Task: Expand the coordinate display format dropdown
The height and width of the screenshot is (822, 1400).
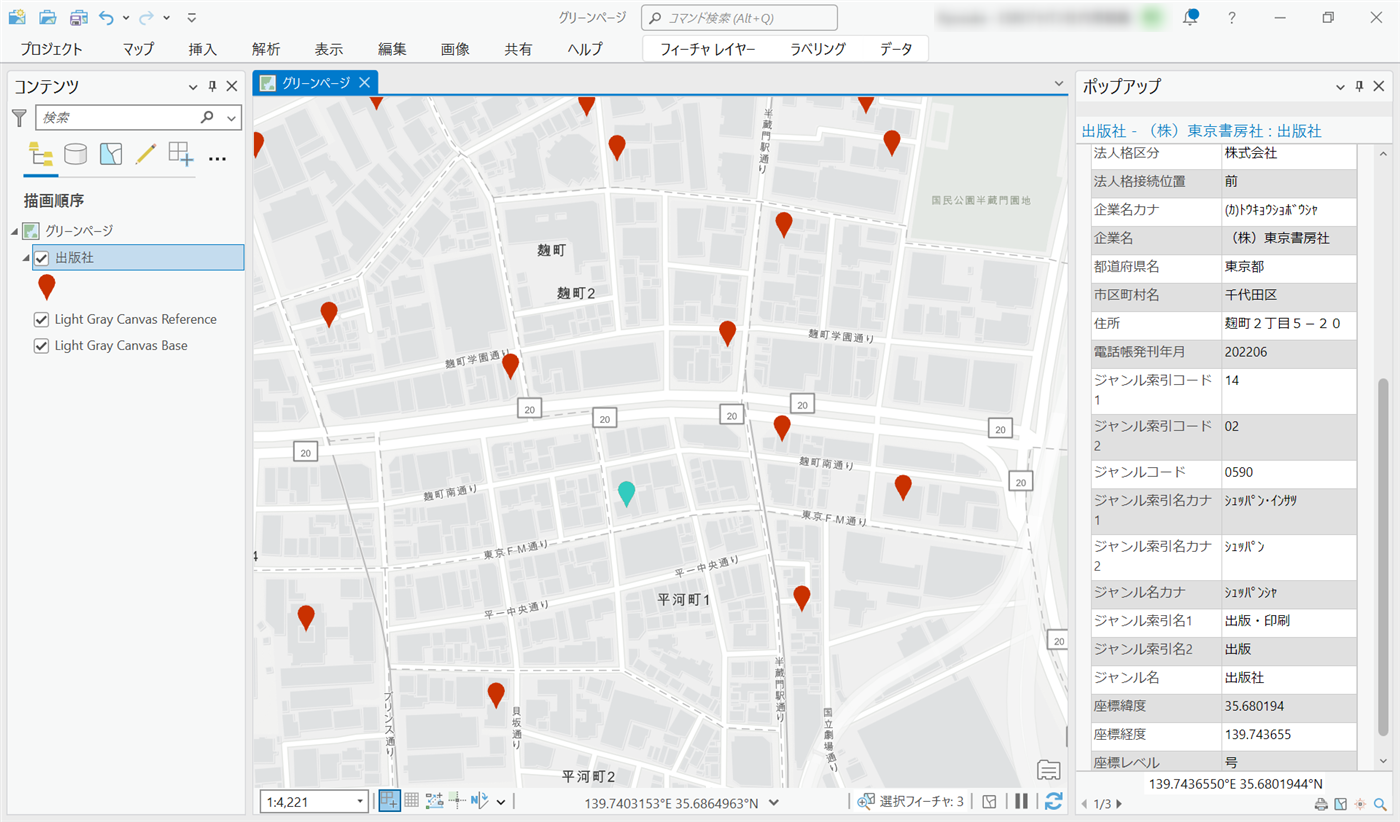Action: [x=774, y=802]
